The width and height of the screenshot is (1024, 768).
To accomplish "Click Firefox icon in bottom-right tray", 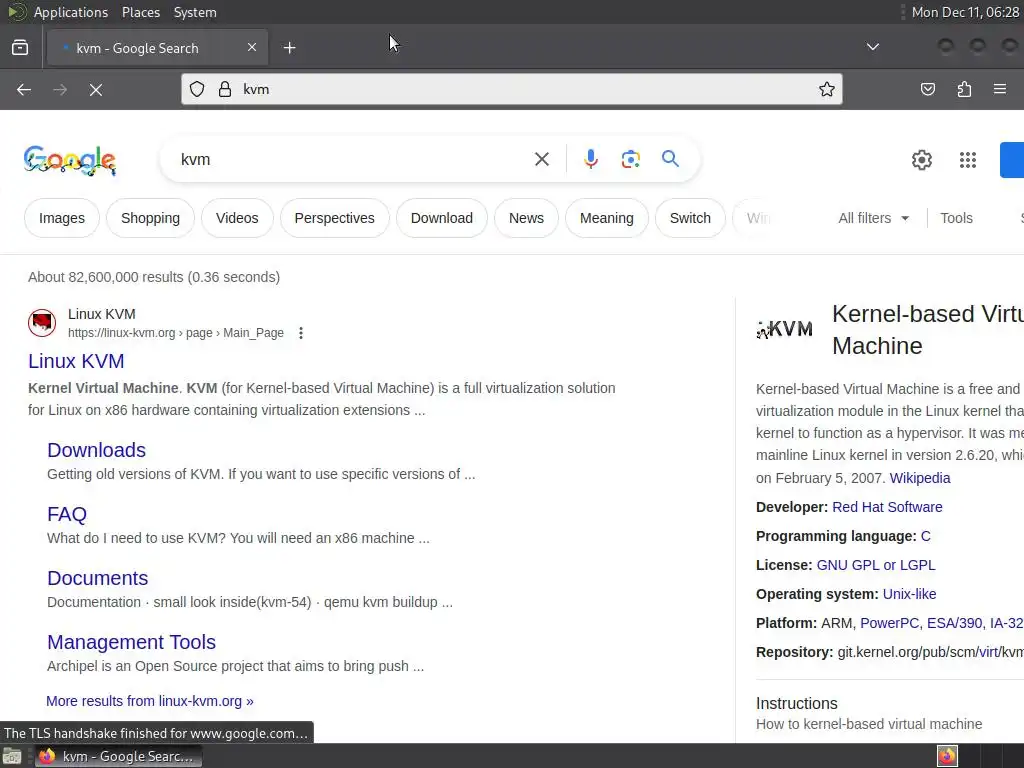I will (947, 756).
